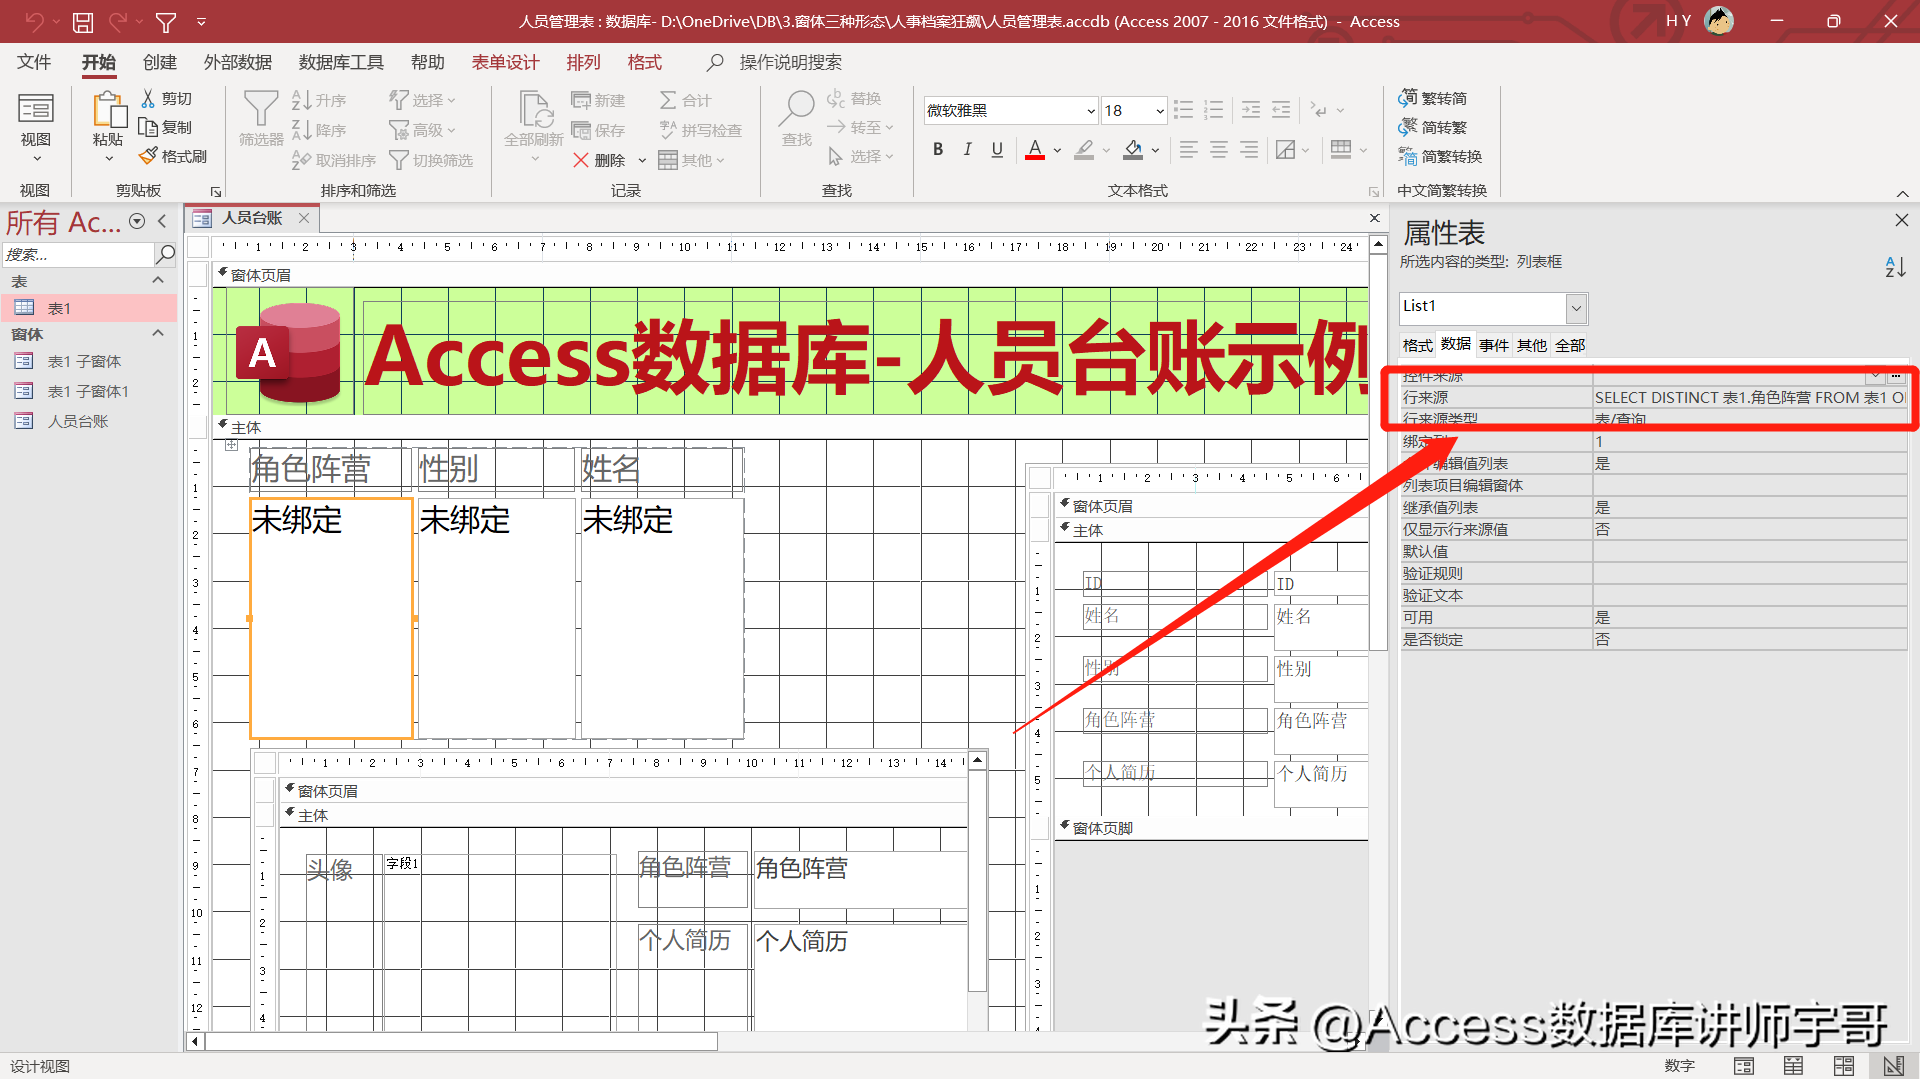Collapse the 窗体 group in navigation pane
The width and height of the screenshot is (1920, 1080).
[158, 333]
